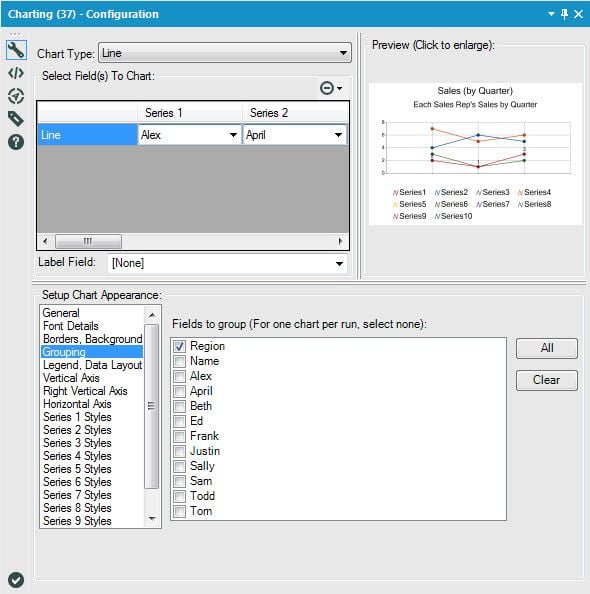This screenshot has height=594, width=590.
Task: Enable the Name checkbox
Action: pyautogui.click(x=179, y=361)
